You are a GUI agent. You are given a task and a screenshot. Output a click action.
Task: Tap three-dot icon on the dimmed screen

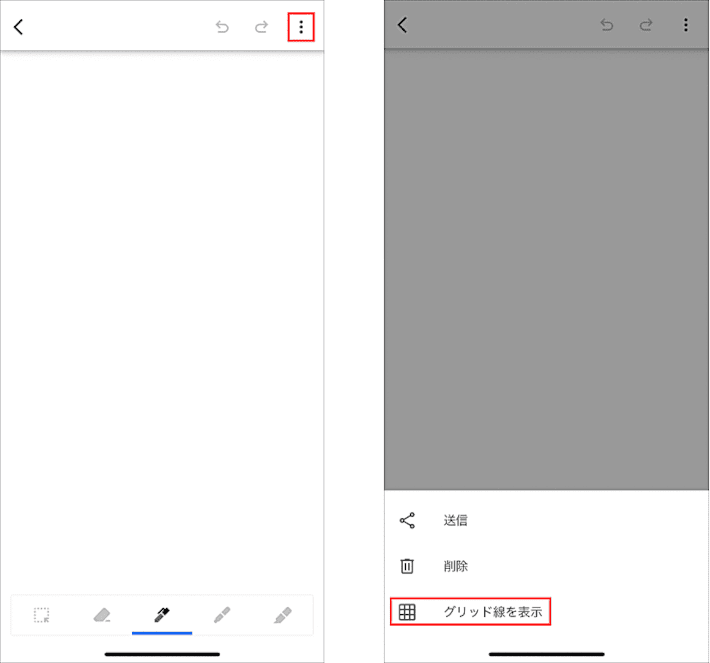click(x=686, y=25)
